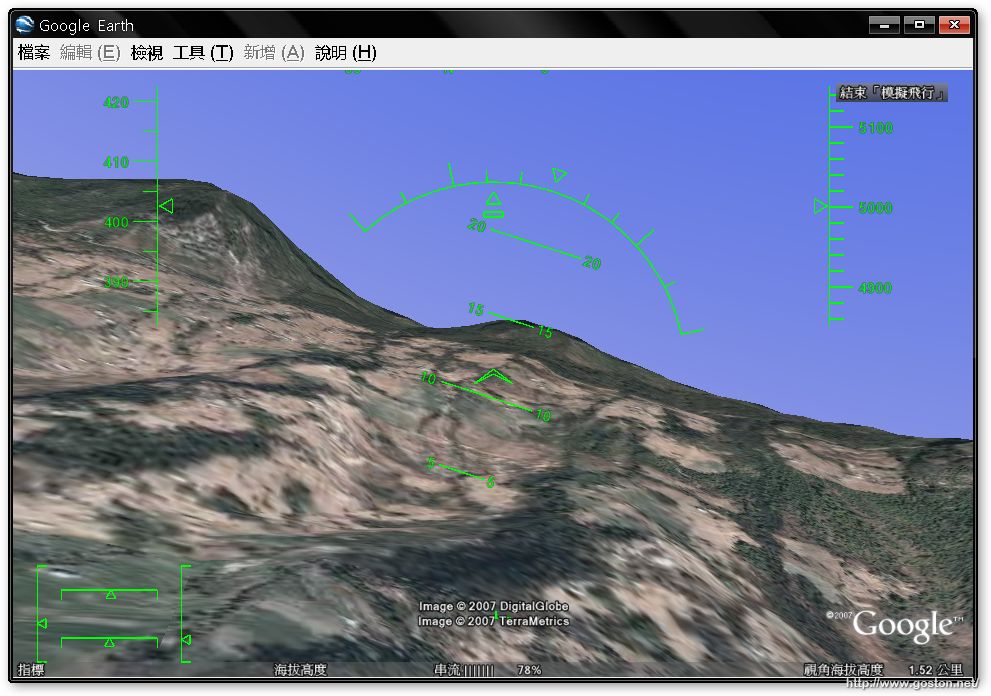Click the "Image © 2007 DigitalGlobe" attribution
The image size is (991, 696).
(494, 606)
